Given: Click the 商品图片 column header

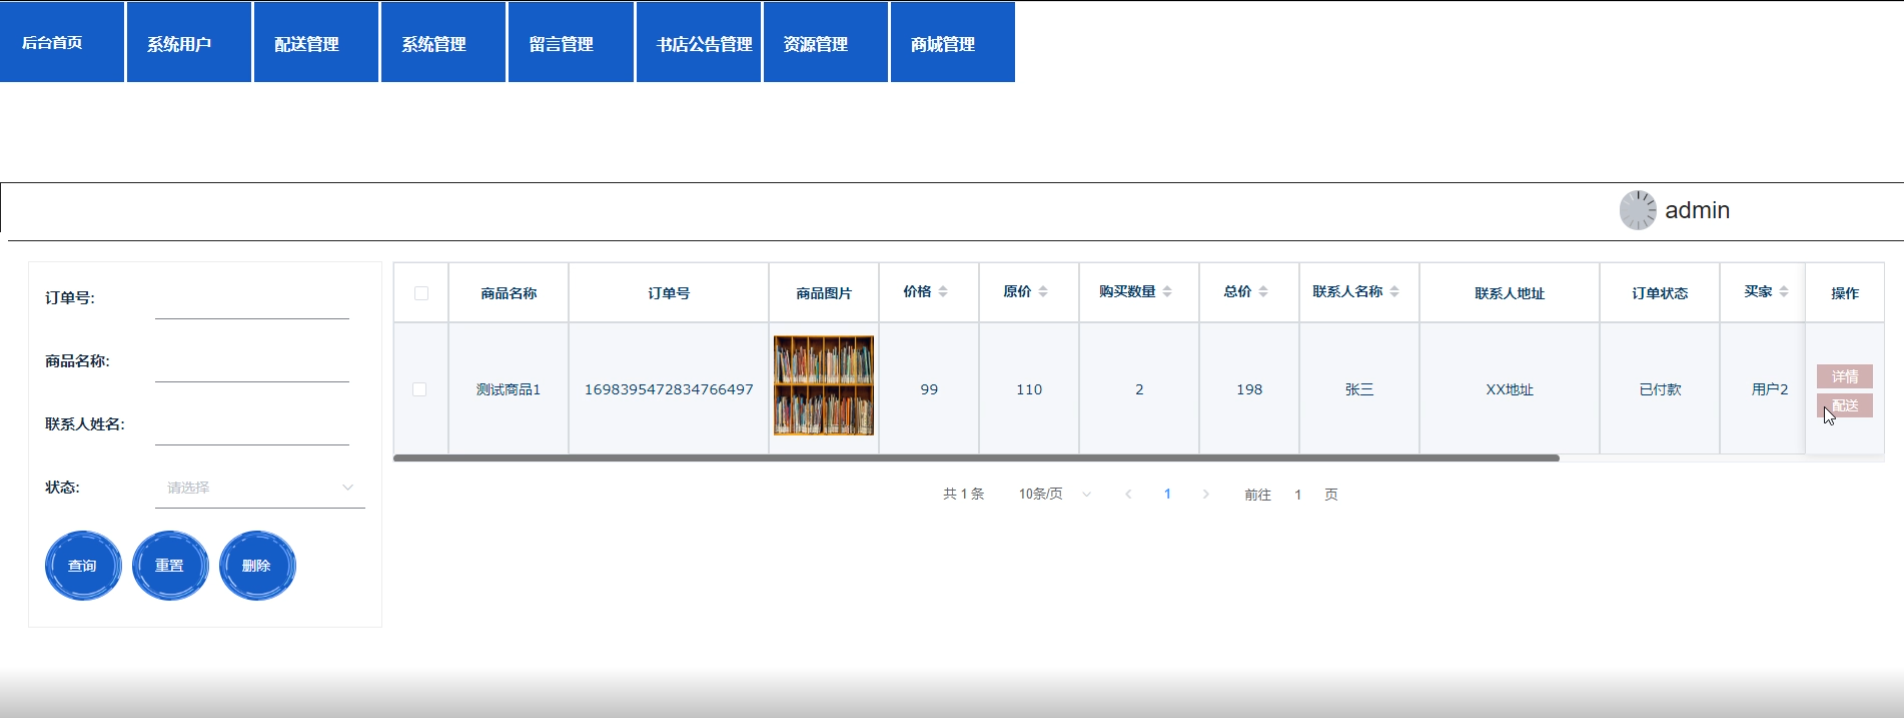Looking at the screenshot, I should (824, 293).
